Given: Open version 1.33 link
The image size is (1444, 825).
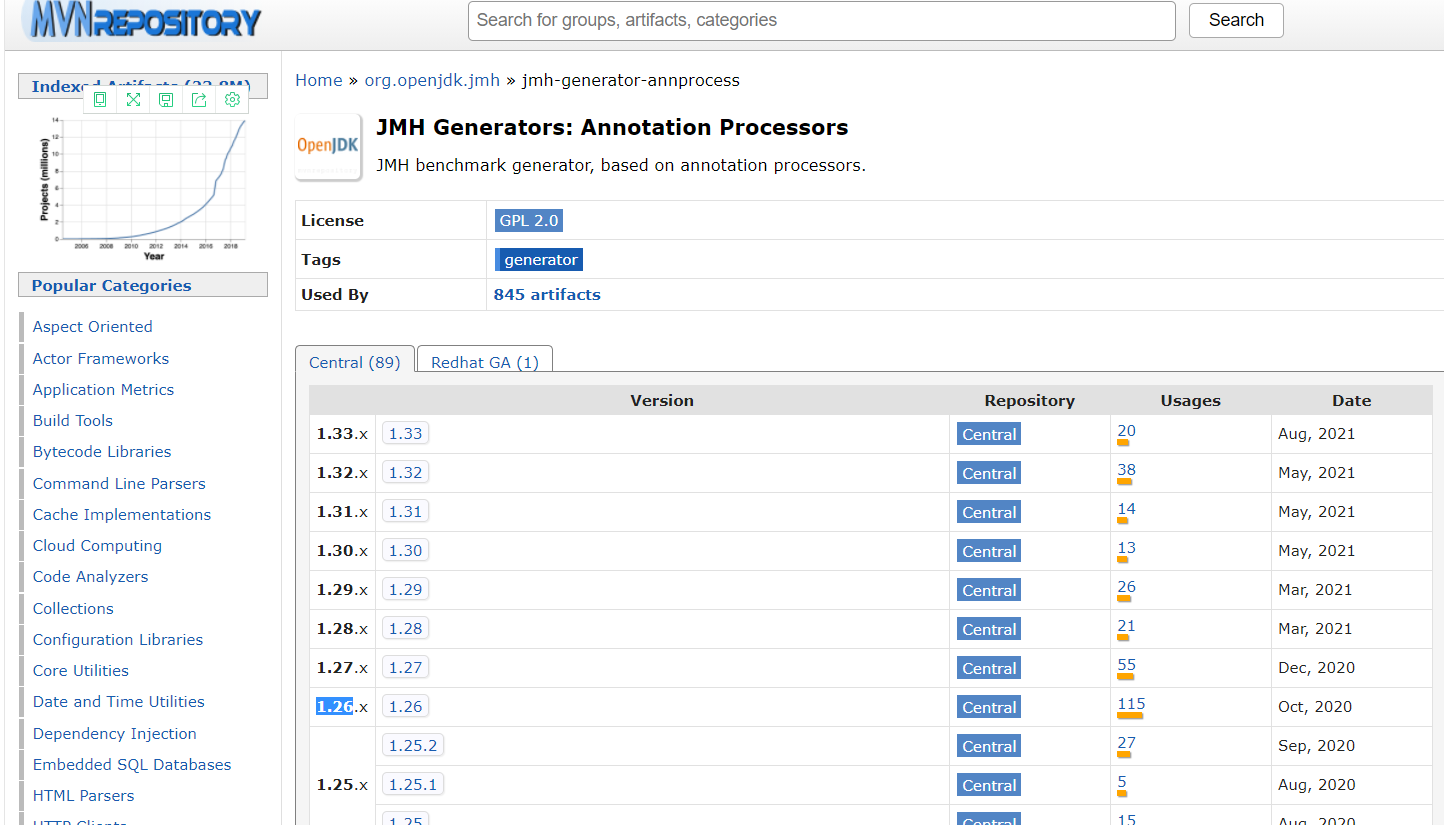Looking at the screenshot, I should click(405, 433).
